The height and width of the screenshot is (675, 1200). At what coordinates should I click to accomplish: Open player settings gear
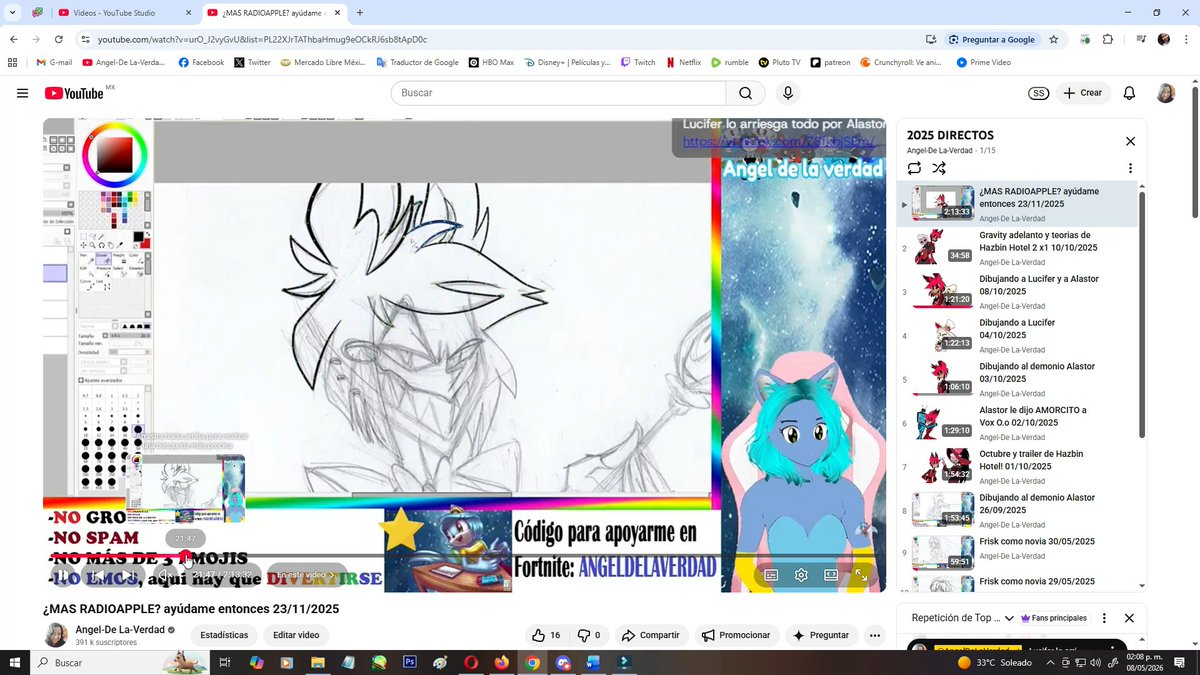(801, 575)
